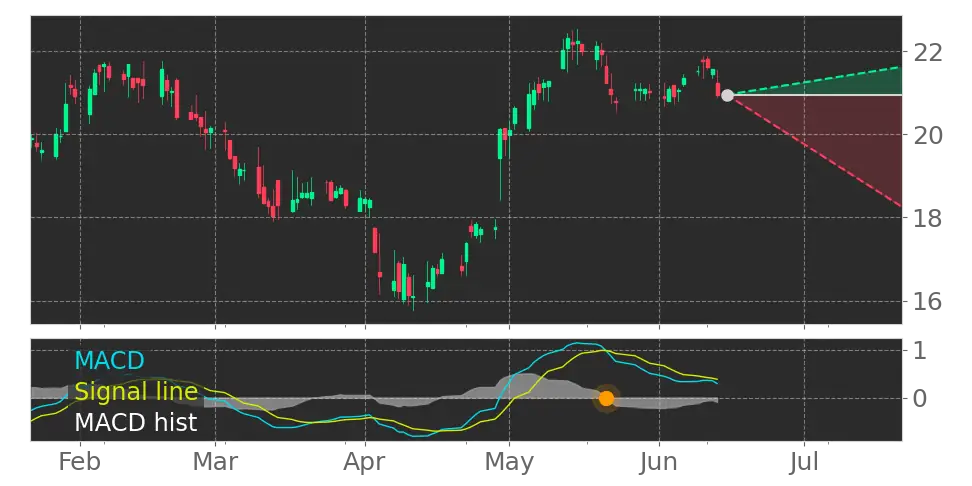Select the Signal line legend label
The width and height of the screenshot is (972, 486).
pos(136,391)
